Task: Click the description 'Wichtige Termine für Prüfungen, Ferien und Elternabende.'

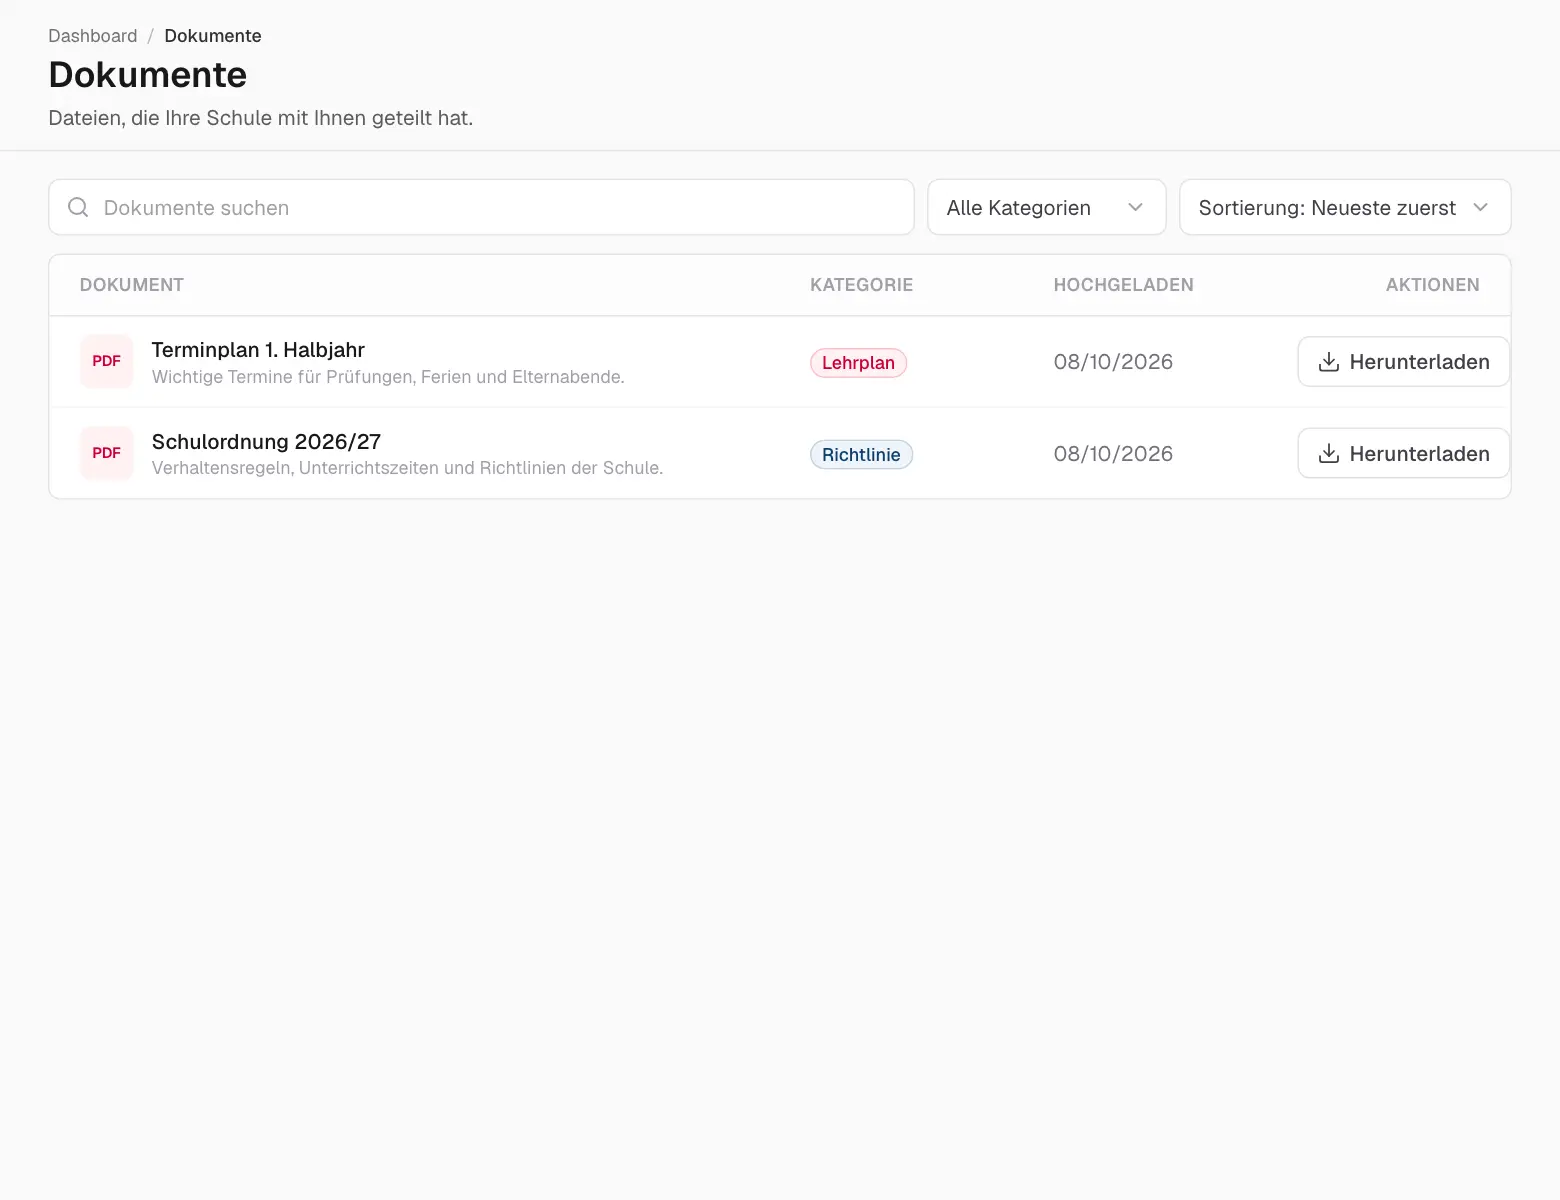Action: [x=388, y=377]
